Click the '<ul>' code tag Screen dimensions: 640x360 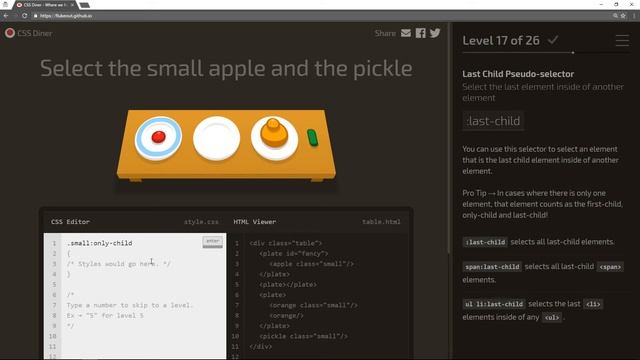pyautogui.click(x=552, y=317)
